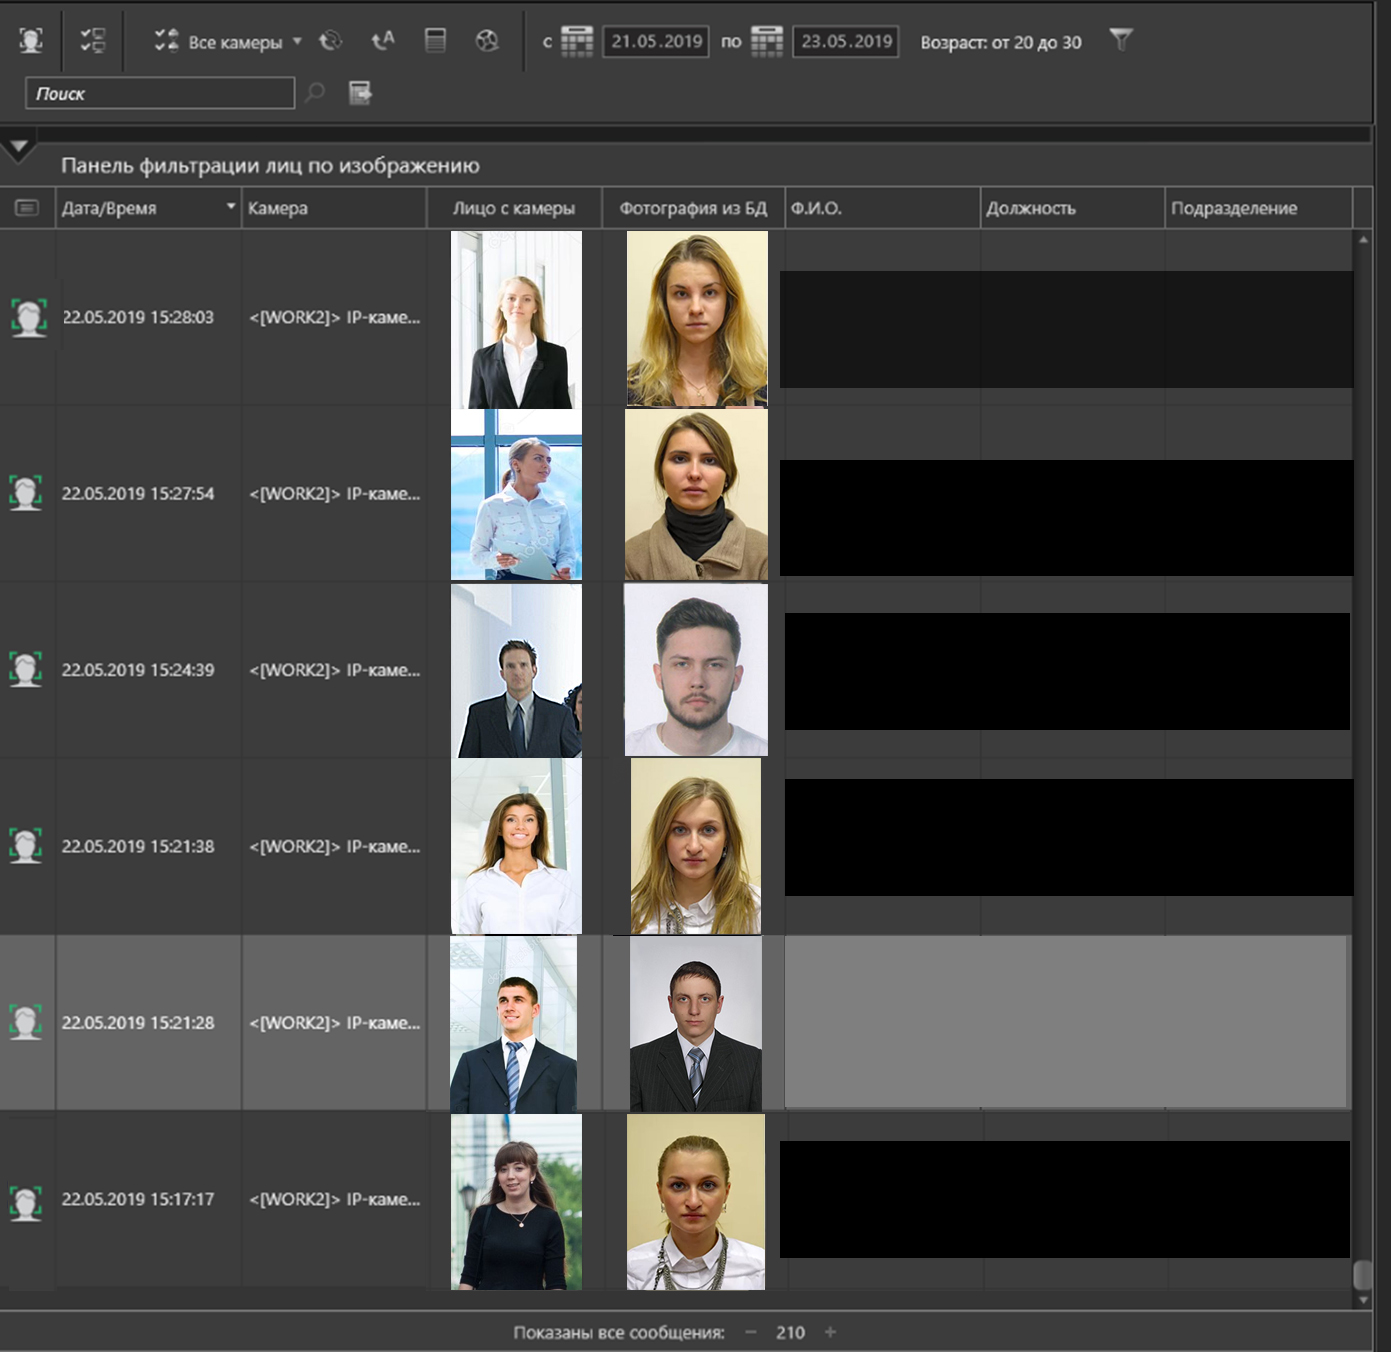
Task: Click the scrollbar up arrow of the table
Action: [1362, 240]
